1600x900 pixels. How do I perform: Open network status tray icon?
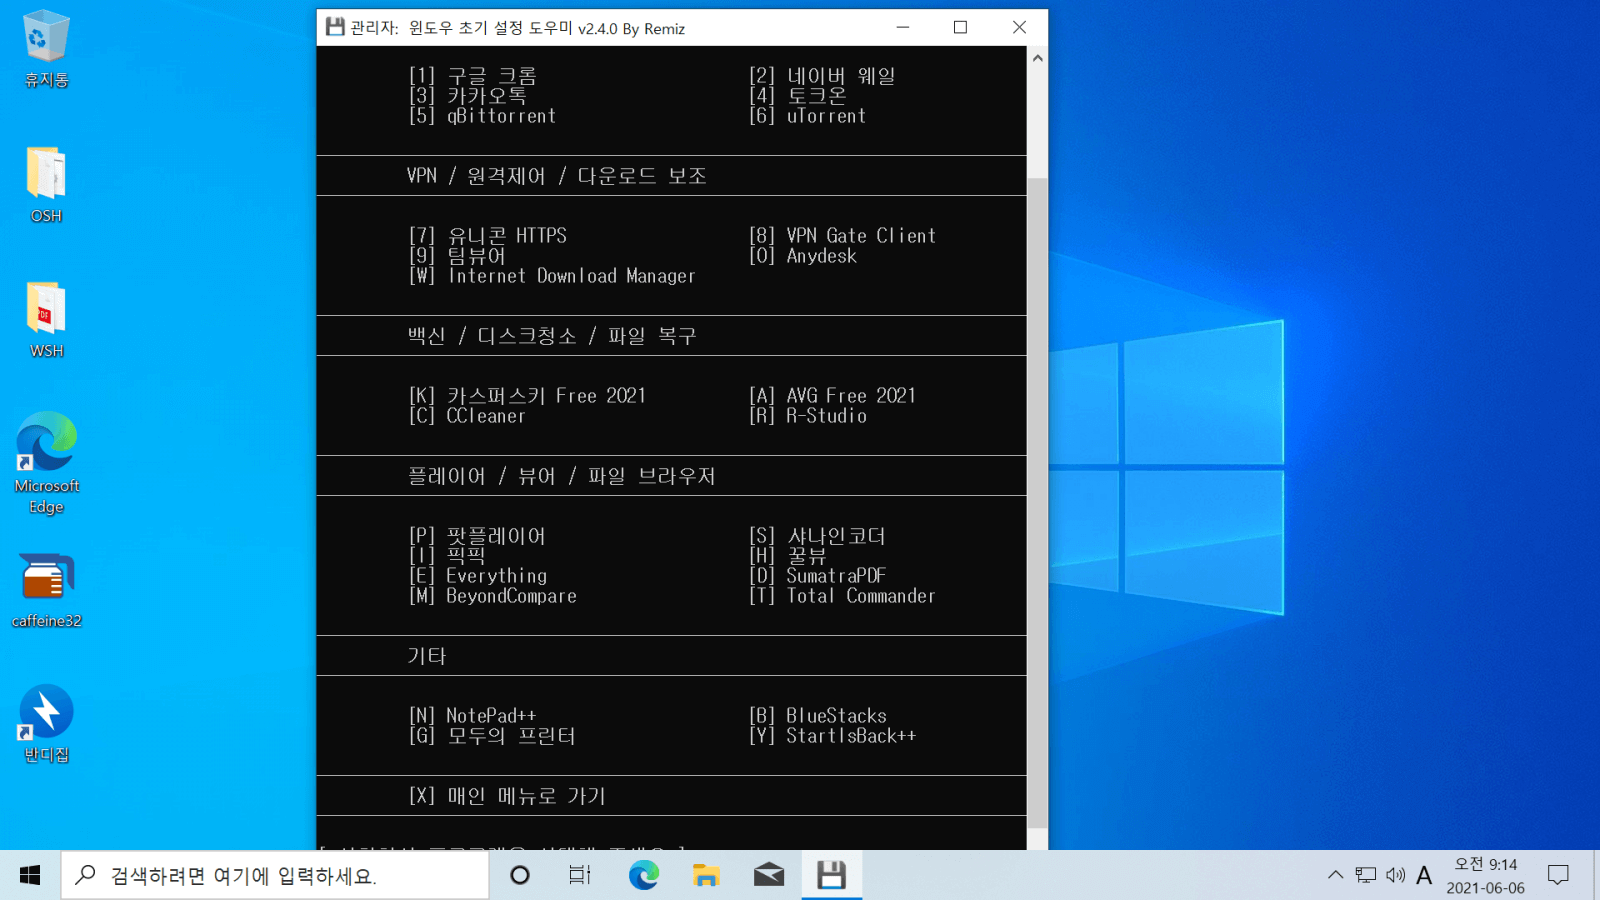(x=1365, y=875)
